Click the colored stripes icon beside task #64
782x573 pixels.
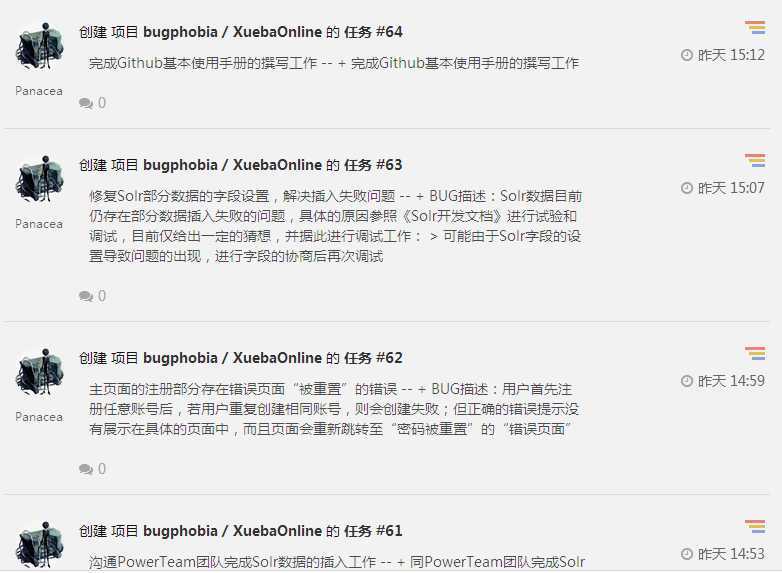pyautogui.click(x=755, y=27)
